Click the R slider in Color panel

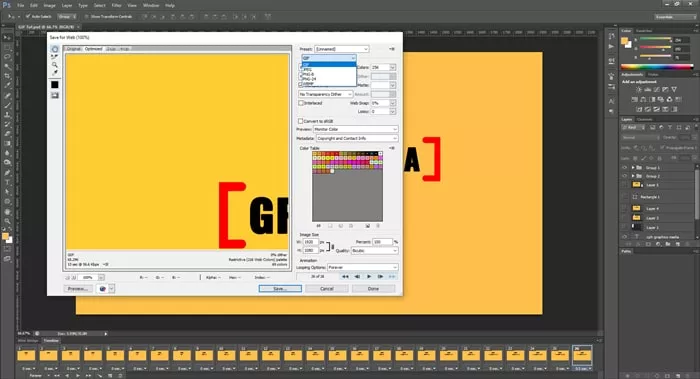[x=655, y=40]
